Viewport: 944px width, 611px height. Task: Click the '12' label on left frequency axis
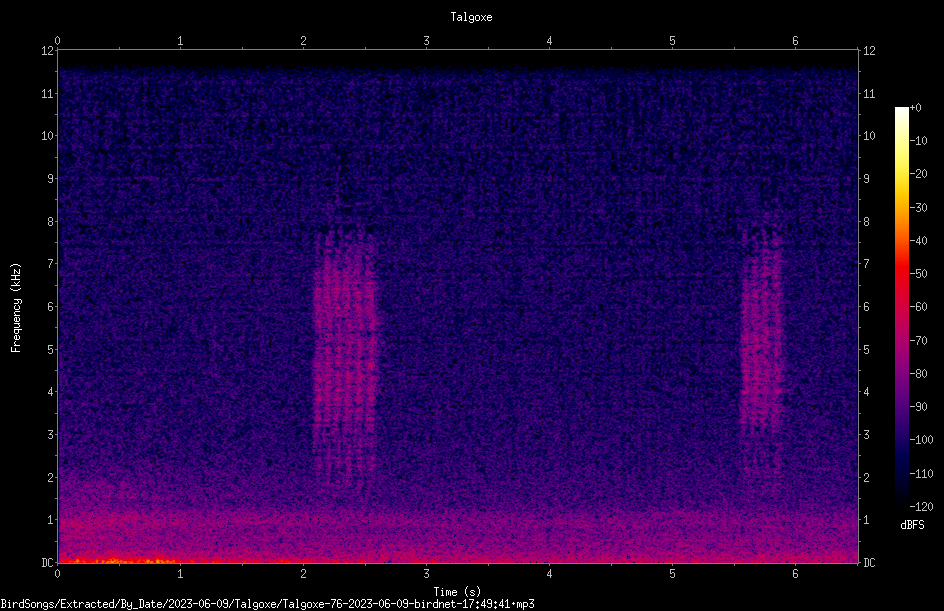[47, 51]
